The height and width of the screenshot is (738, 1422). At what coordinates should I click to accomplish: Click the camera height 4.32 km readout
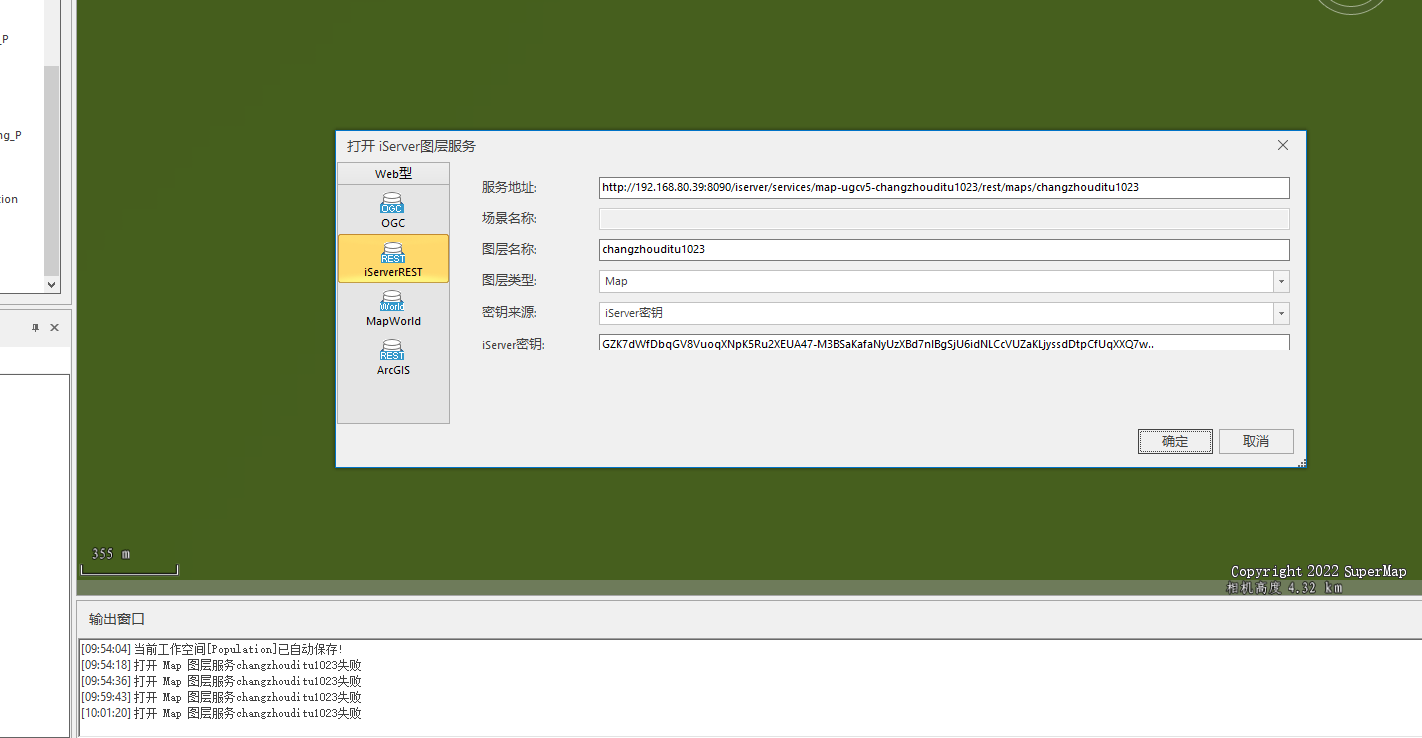point(1284,588)
